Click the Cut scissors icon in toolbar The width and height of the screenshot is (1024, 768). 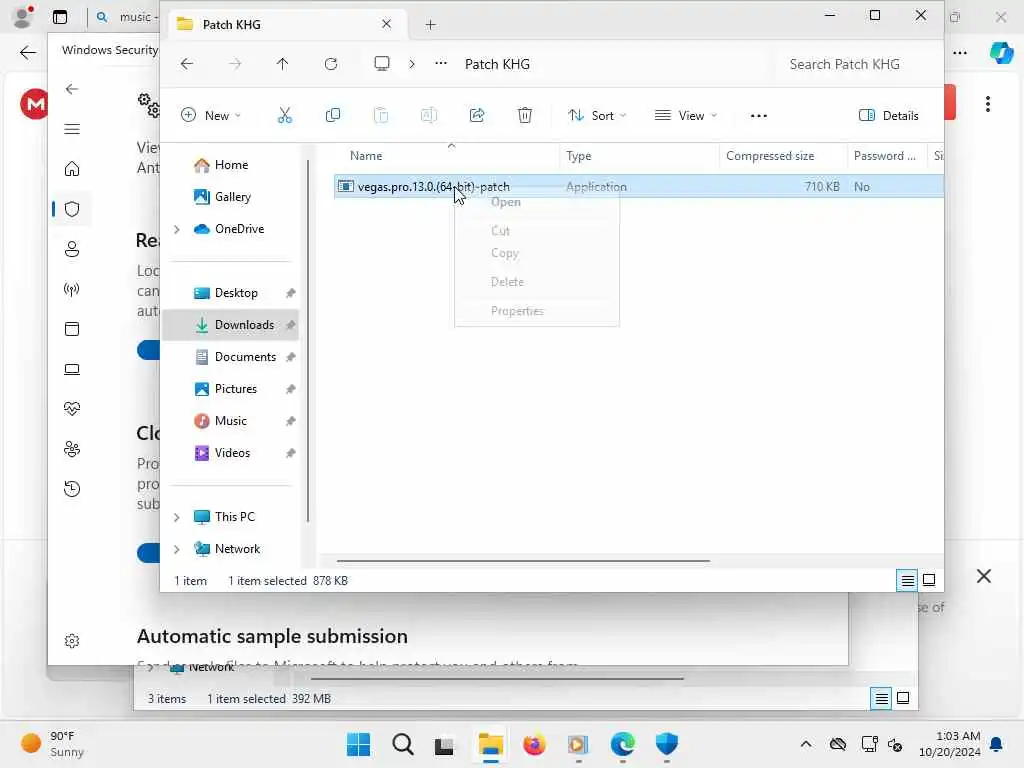[x=284, y=116]
